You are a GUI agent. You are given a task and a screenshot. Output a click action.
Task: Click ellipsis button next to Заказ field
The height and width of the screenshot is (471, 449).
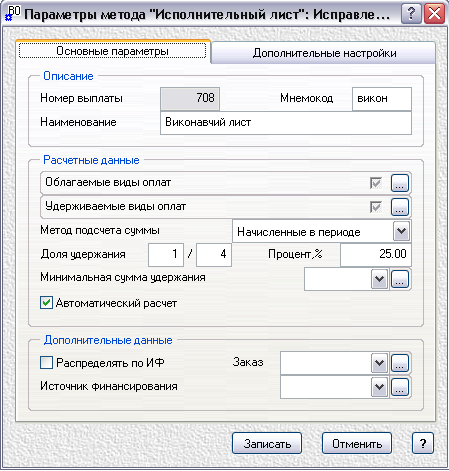click(400, 363)
